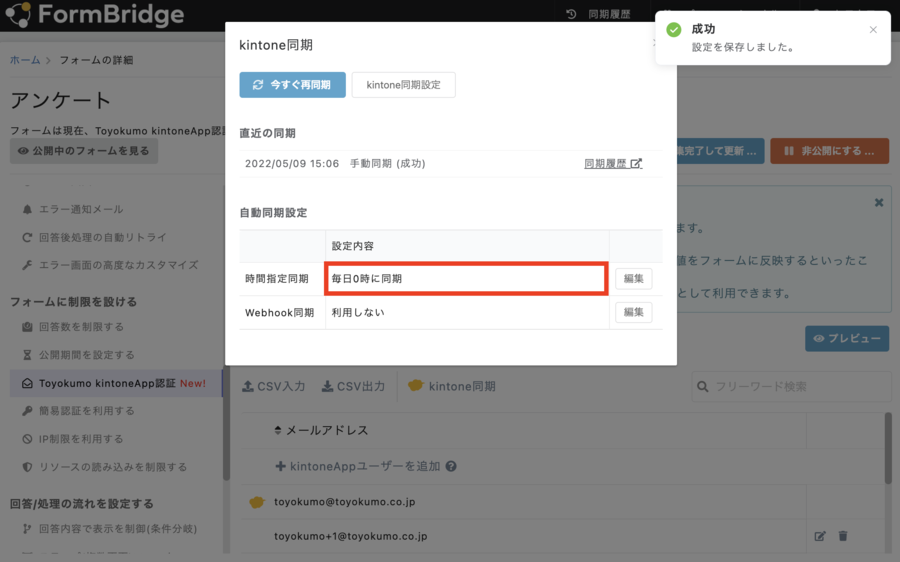This screenshot has height=562, width=900.
Task: Click 公開中のフォームを見る button
Action: (84, 151)
